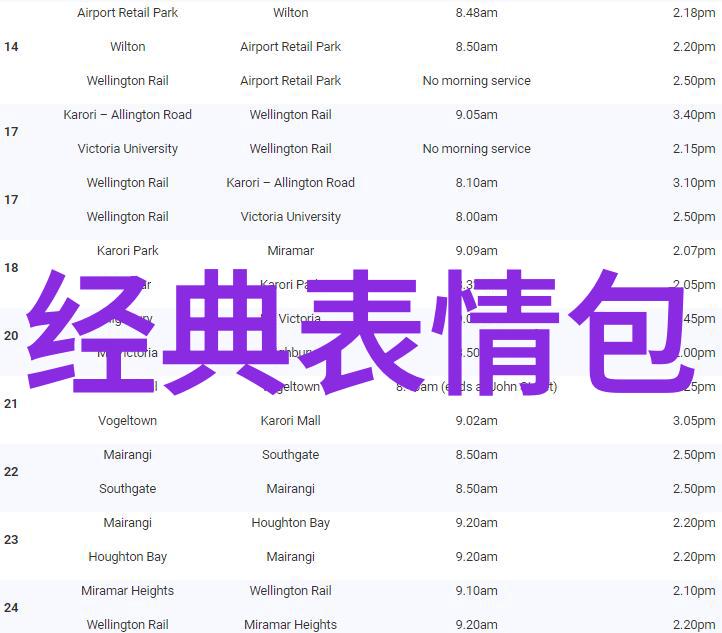The height and width of the screenshot is (633, 722).
Task: Select 'Victoria University' on the 8.00am row
Action: [291, 217]
